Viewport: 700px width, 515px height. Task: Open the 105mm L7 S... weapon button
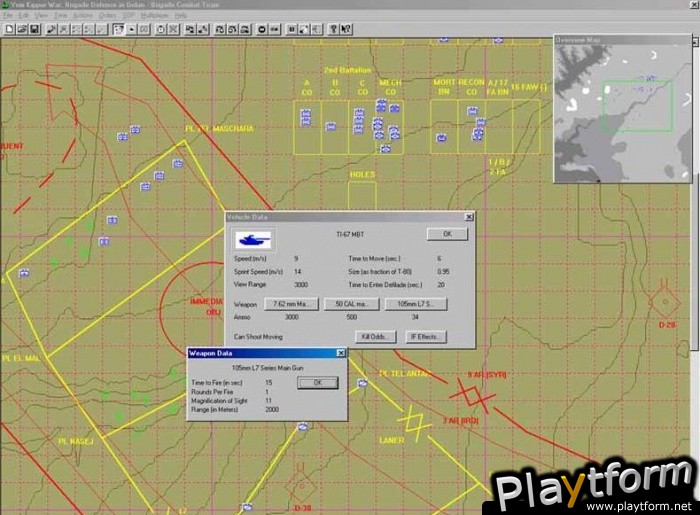point(416,304)
